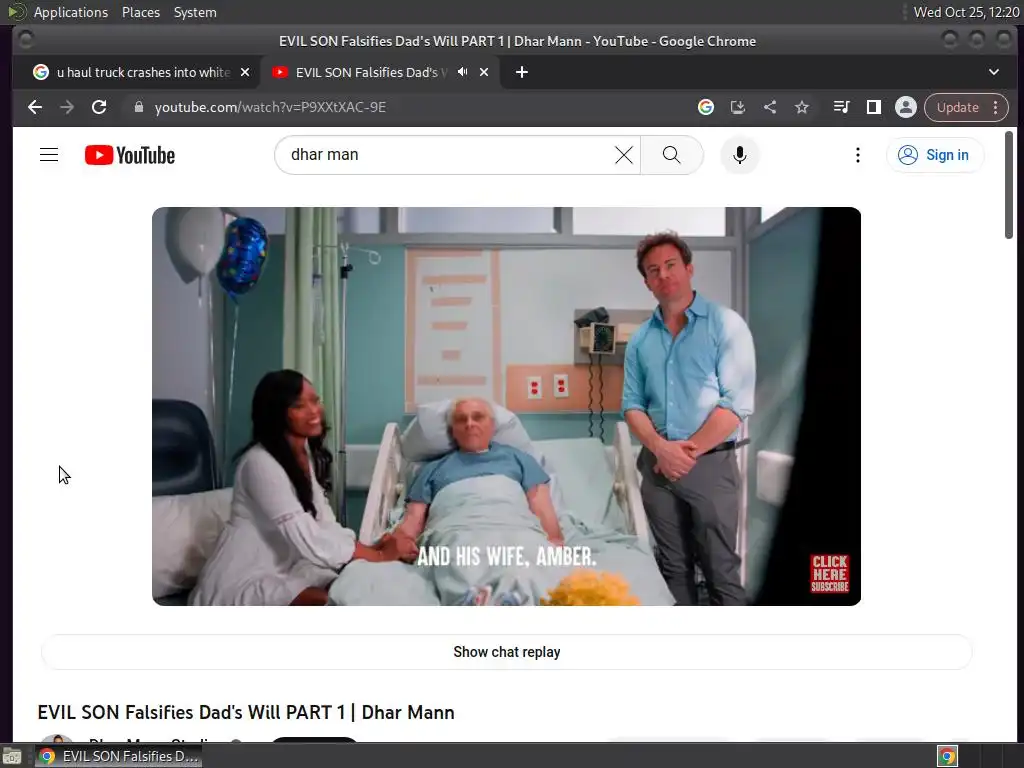The height and width of the screenshot is (768, 1024).
Task: Toggle Chrome side panel
Action: tap(873, 107)
